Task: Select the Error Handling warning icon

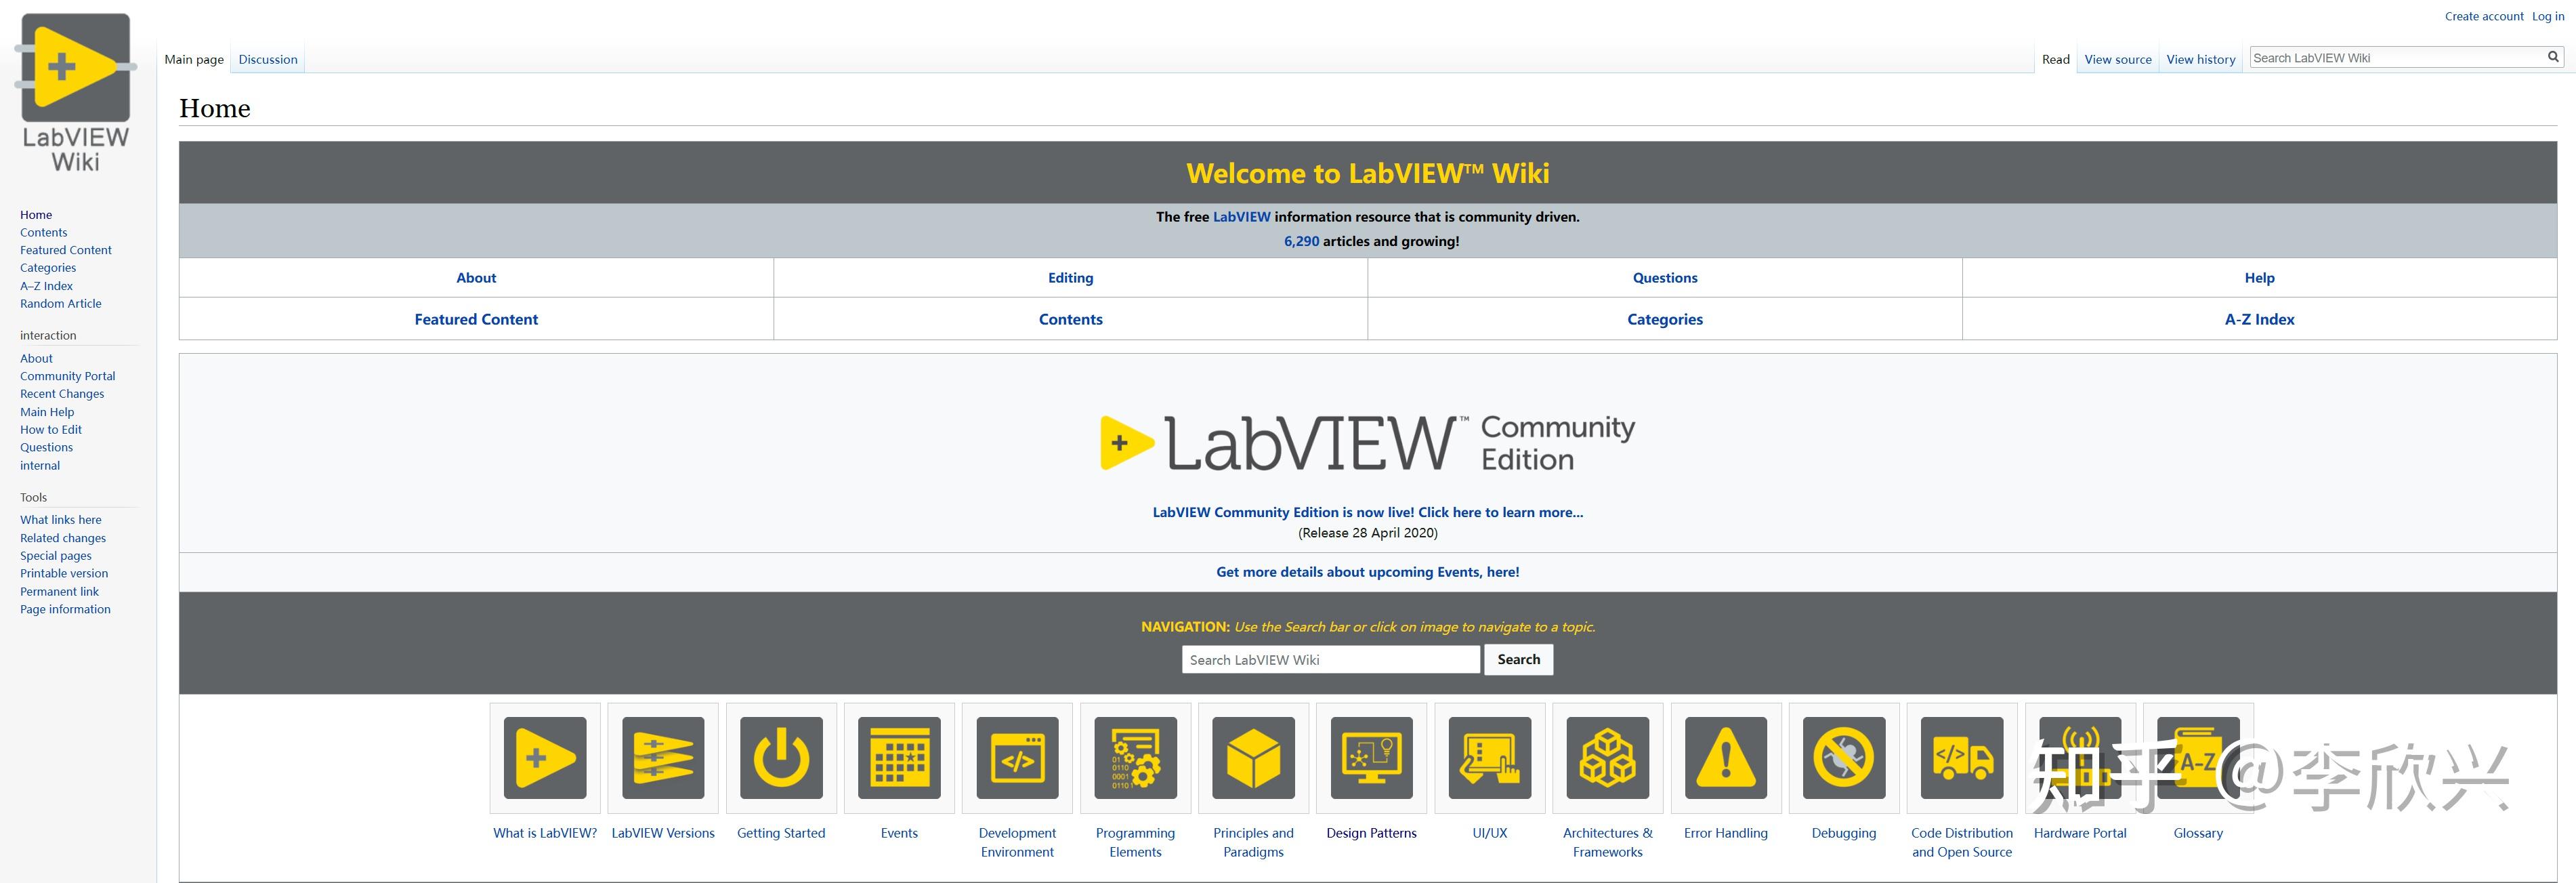Action: point(1725,758)
